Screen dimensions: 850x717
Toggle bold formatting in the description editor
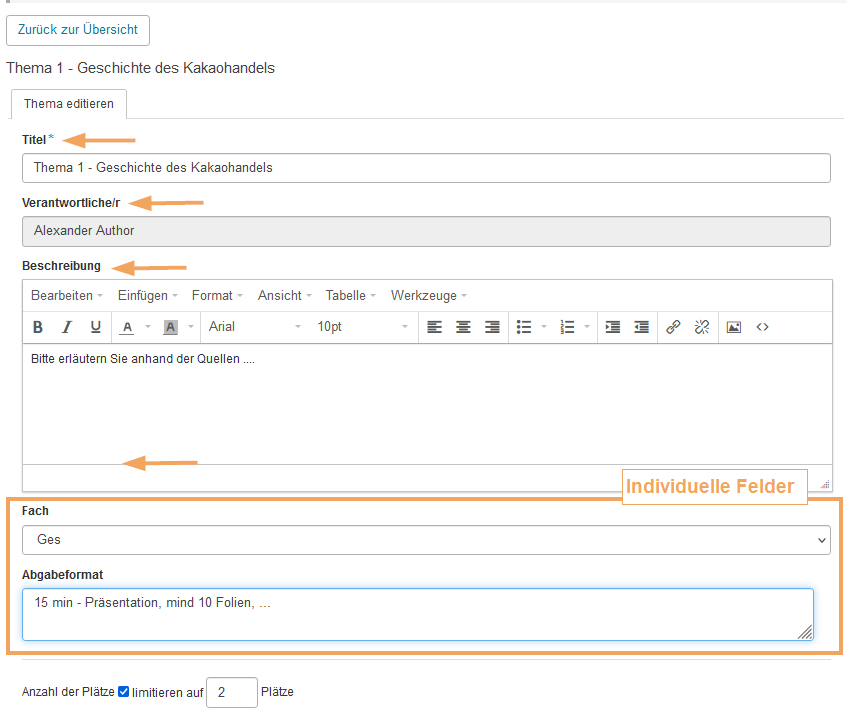coord(38,327)
